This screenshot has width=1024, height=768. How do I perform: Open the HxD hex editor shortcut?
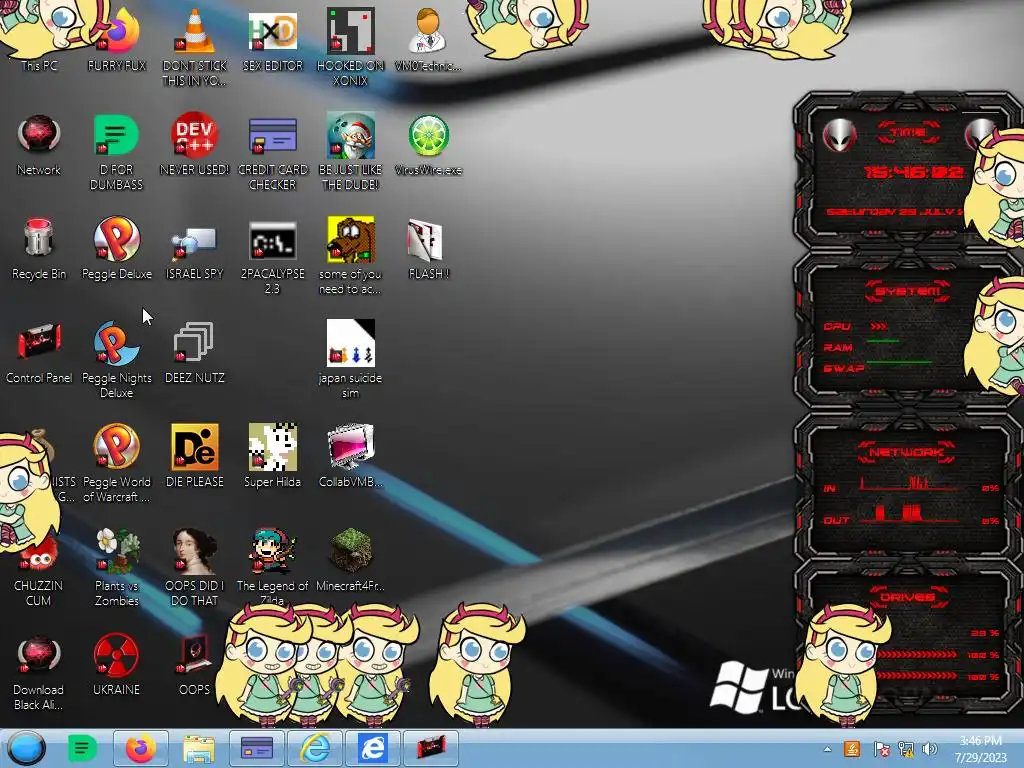pyautogui.click(x=272, y=40)
